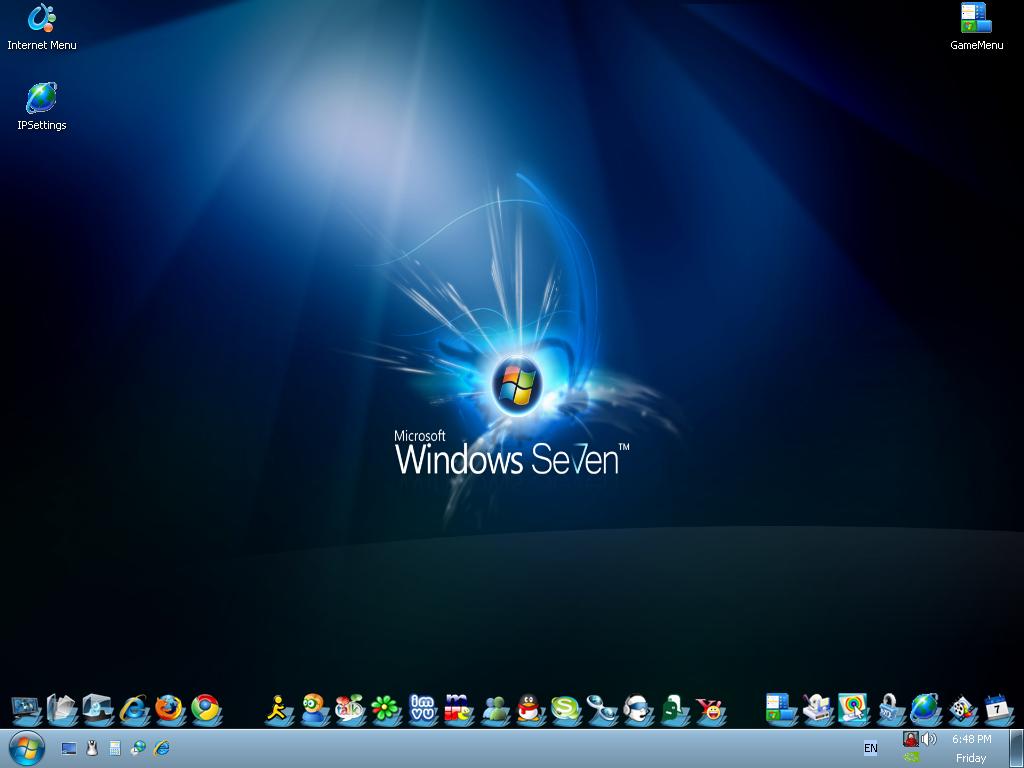The image size is (1024, 768).
Task: Open the rainbow target cursor dock icon
Action: click(x=853, y=710)
